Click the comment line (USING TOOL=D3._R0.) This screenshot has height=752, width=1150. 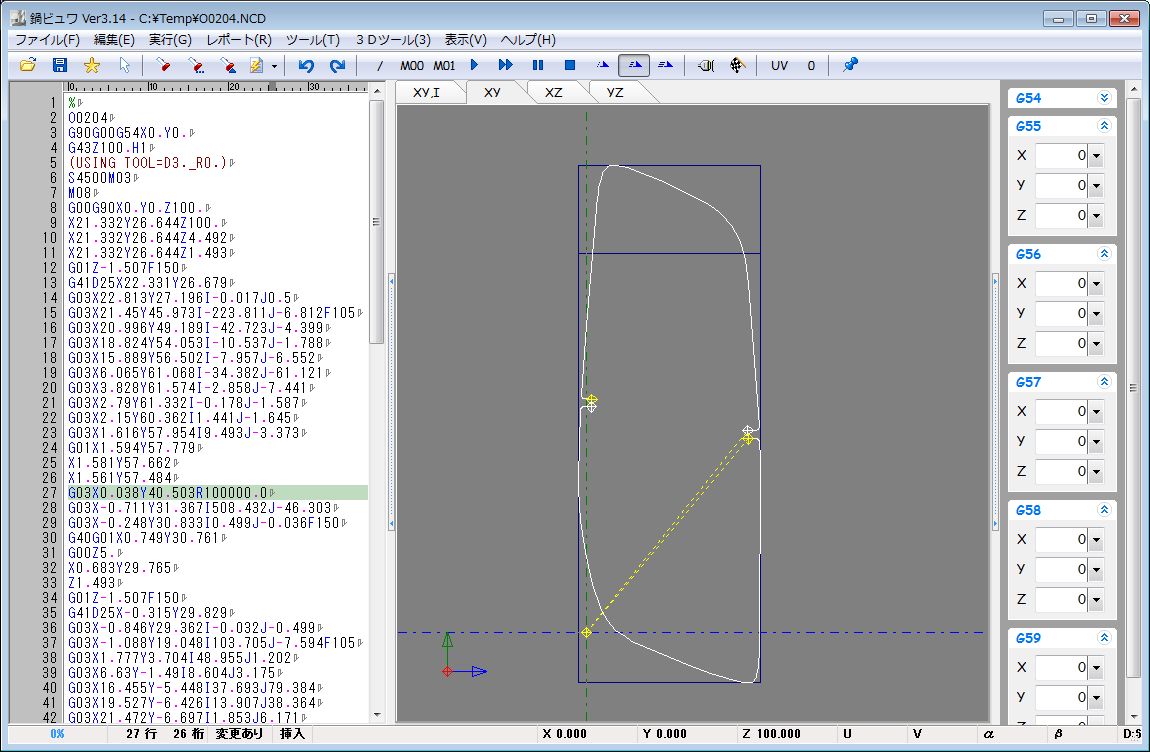coord(148,163)
